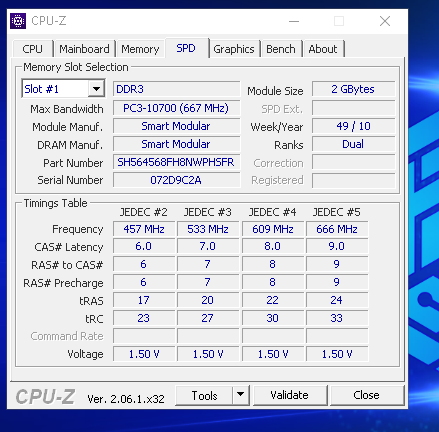The height and width of the screenshot is (432, 439).
Task: Click the JEDEC #3 column header
Action: 208,212
